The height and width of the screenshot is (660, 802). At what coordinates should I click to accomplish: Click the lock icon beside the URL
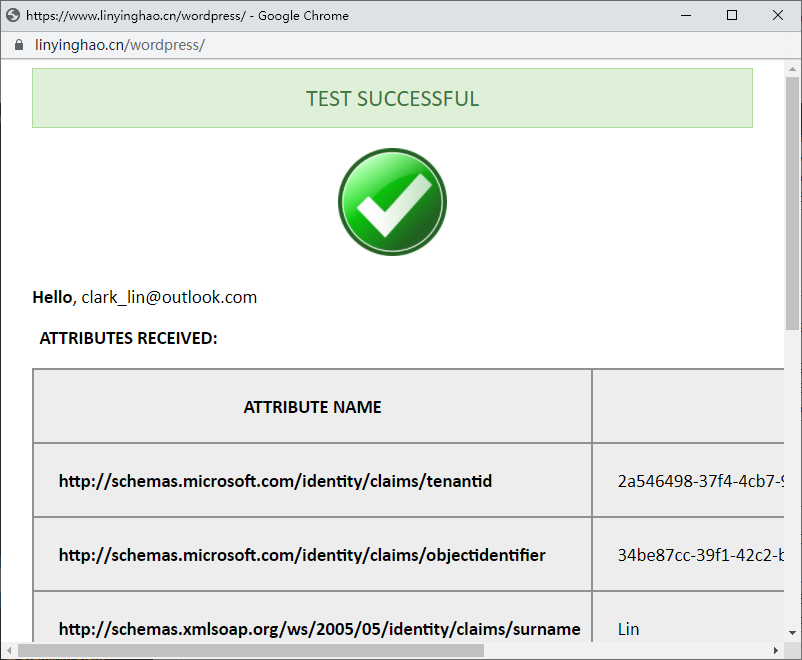[x=18, y=45]
